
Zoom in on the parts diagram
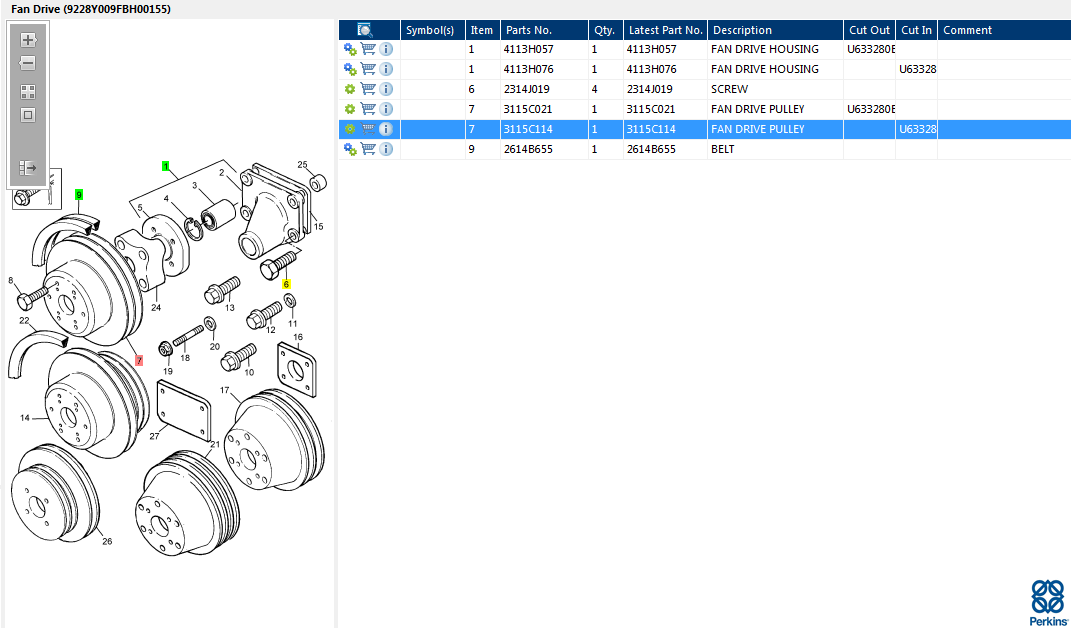pos(28,40)
